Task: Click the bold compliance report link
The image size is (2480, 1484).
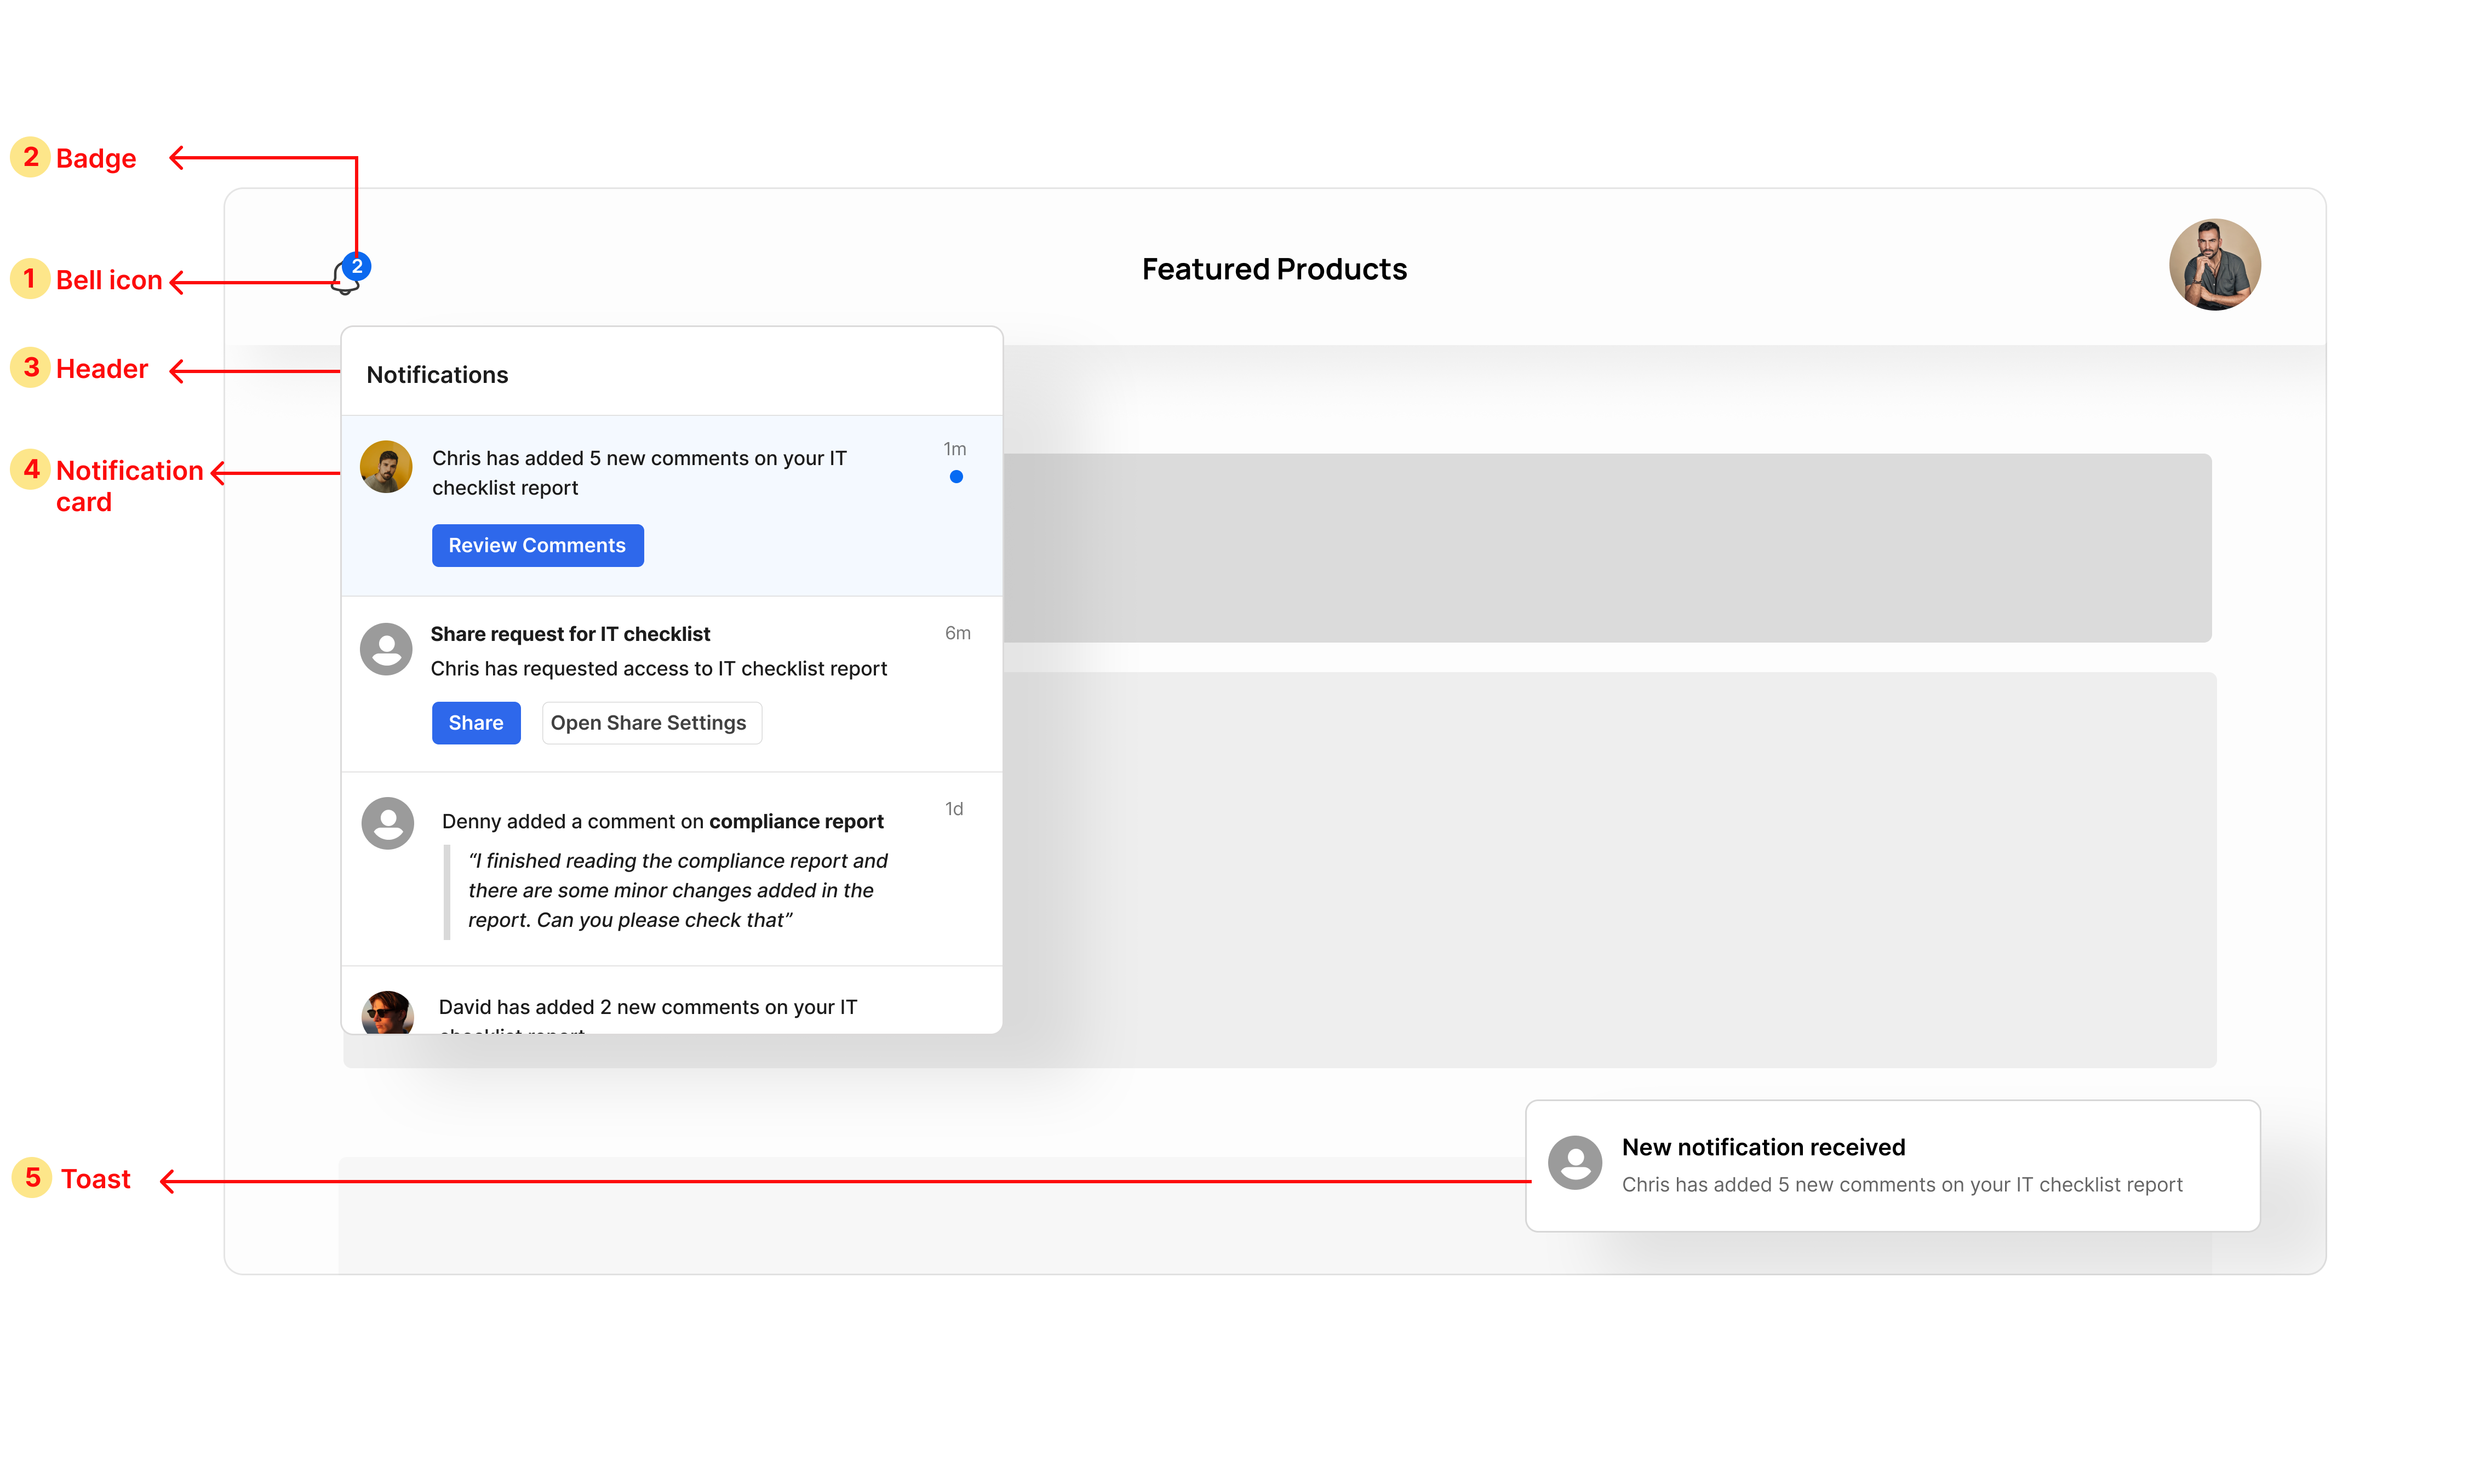Action: (796, 821)
